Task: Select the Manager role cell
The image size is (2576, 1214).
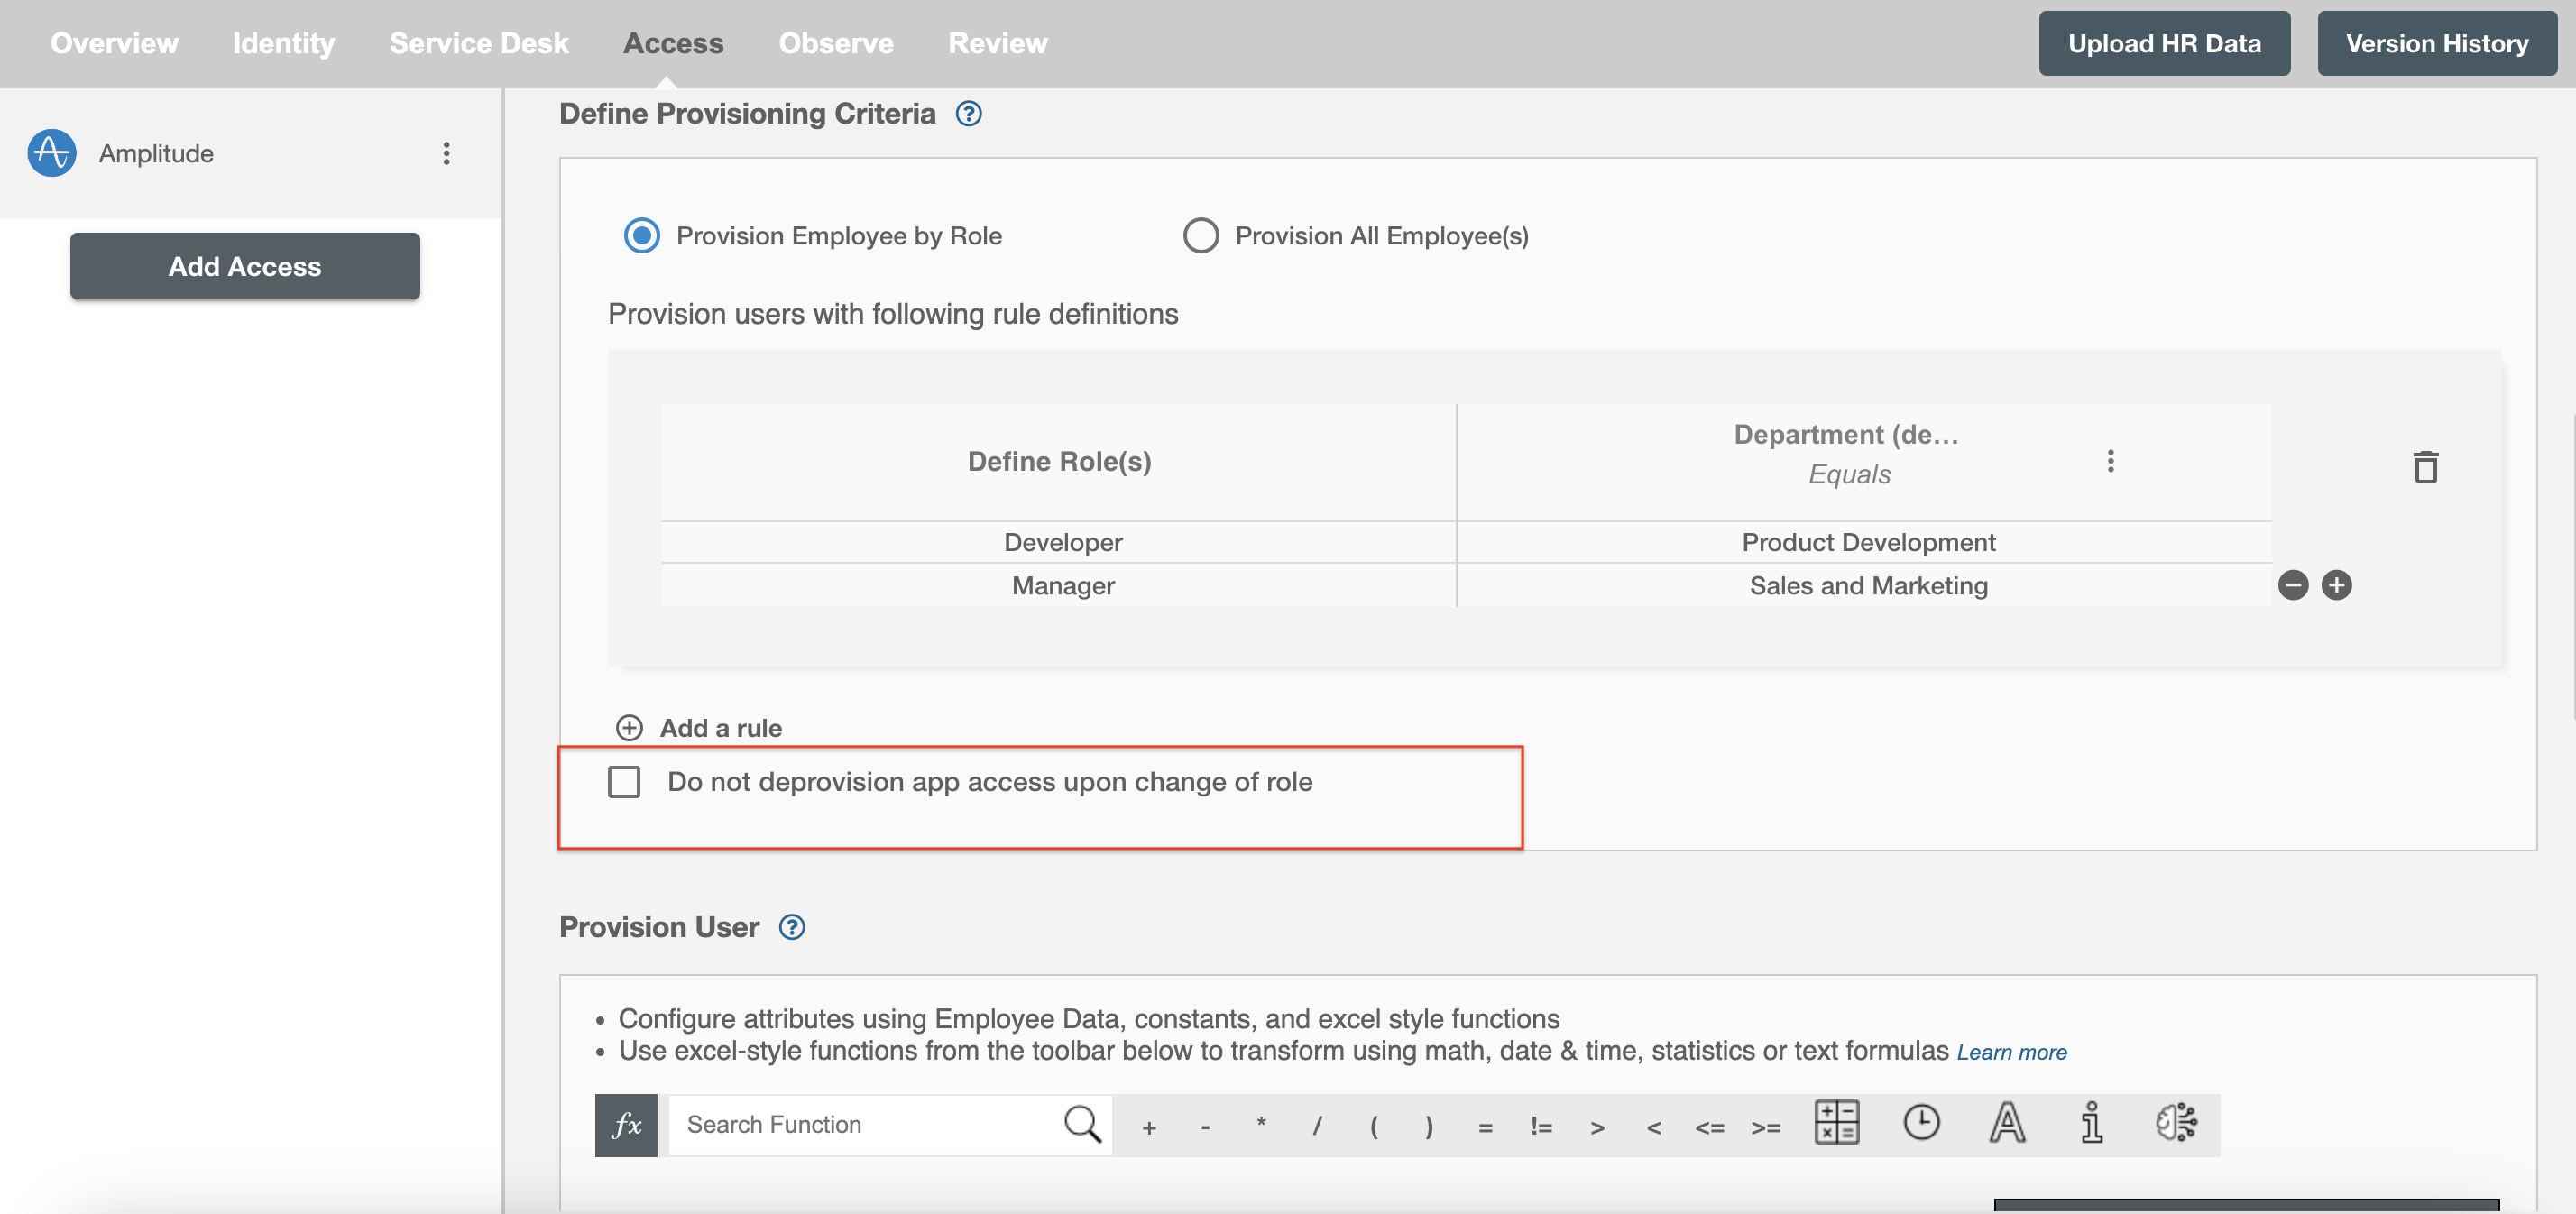Action: pyautogui.click(x=1059, y=585)
